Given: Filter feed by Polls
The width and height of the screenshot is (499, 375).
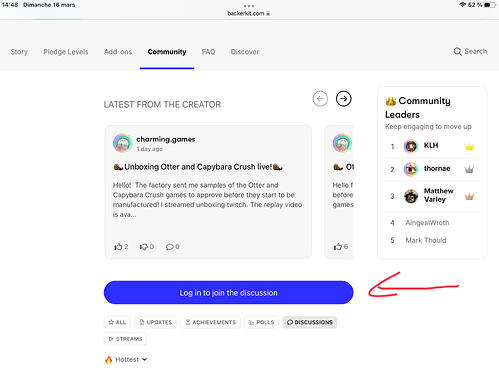Looking at the screenshot, I should [261, 322].
